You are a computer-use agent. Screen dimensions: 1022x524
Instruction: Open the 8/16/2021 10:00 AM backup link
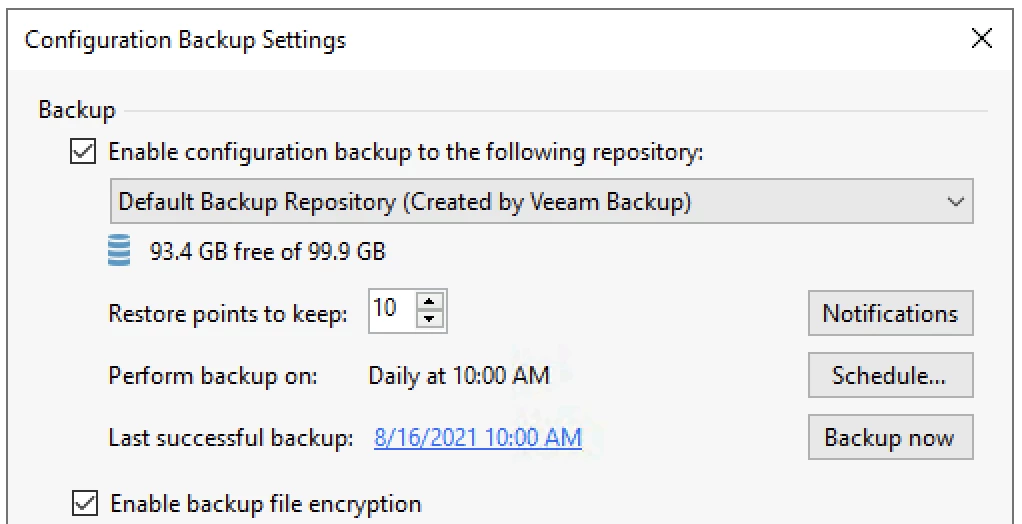478,438
